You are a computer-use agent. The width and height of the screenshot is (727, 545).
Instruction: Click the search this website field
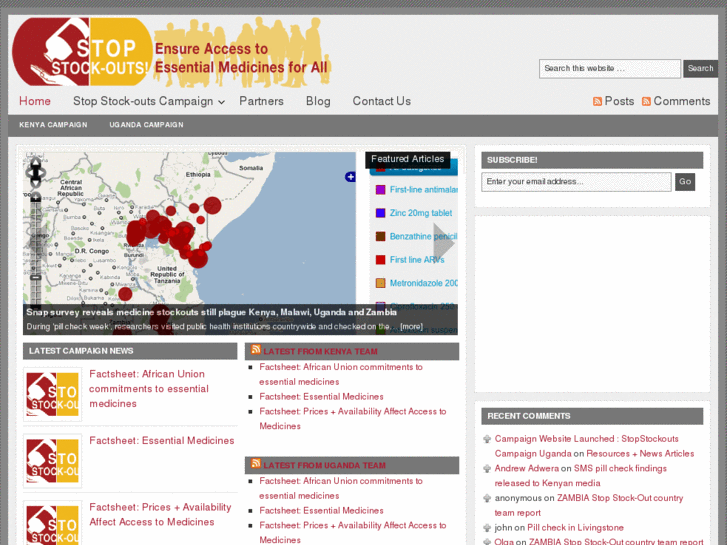pos(609,69)
